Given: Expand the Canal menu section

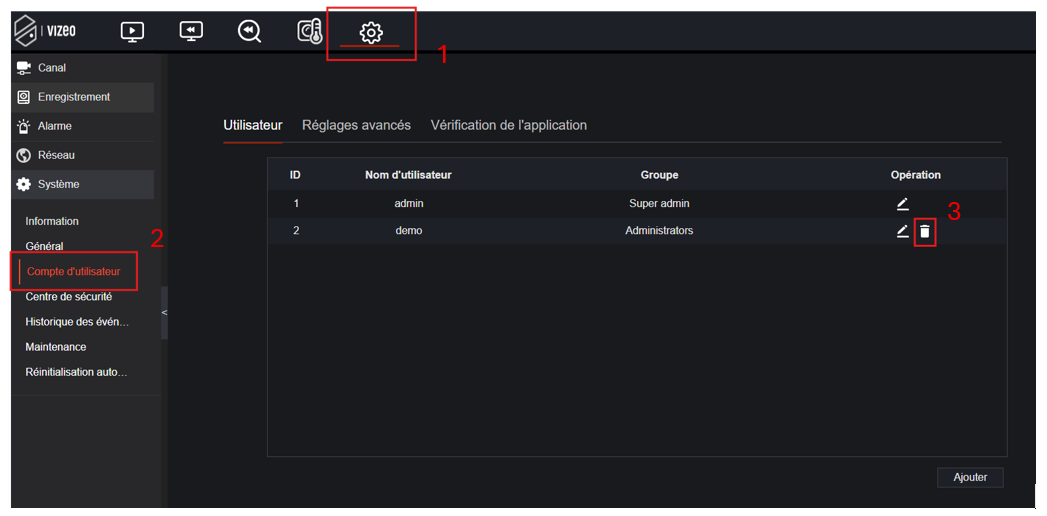Looking at the screenshot, I should point(52,68).
